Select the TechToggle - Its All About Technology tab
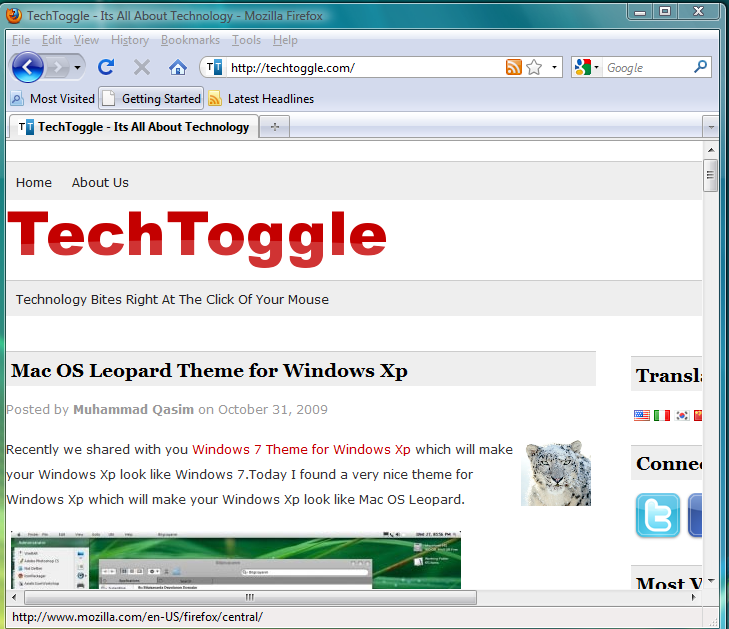The height and width of the screenshot is (629, 729). click(134, 126)
